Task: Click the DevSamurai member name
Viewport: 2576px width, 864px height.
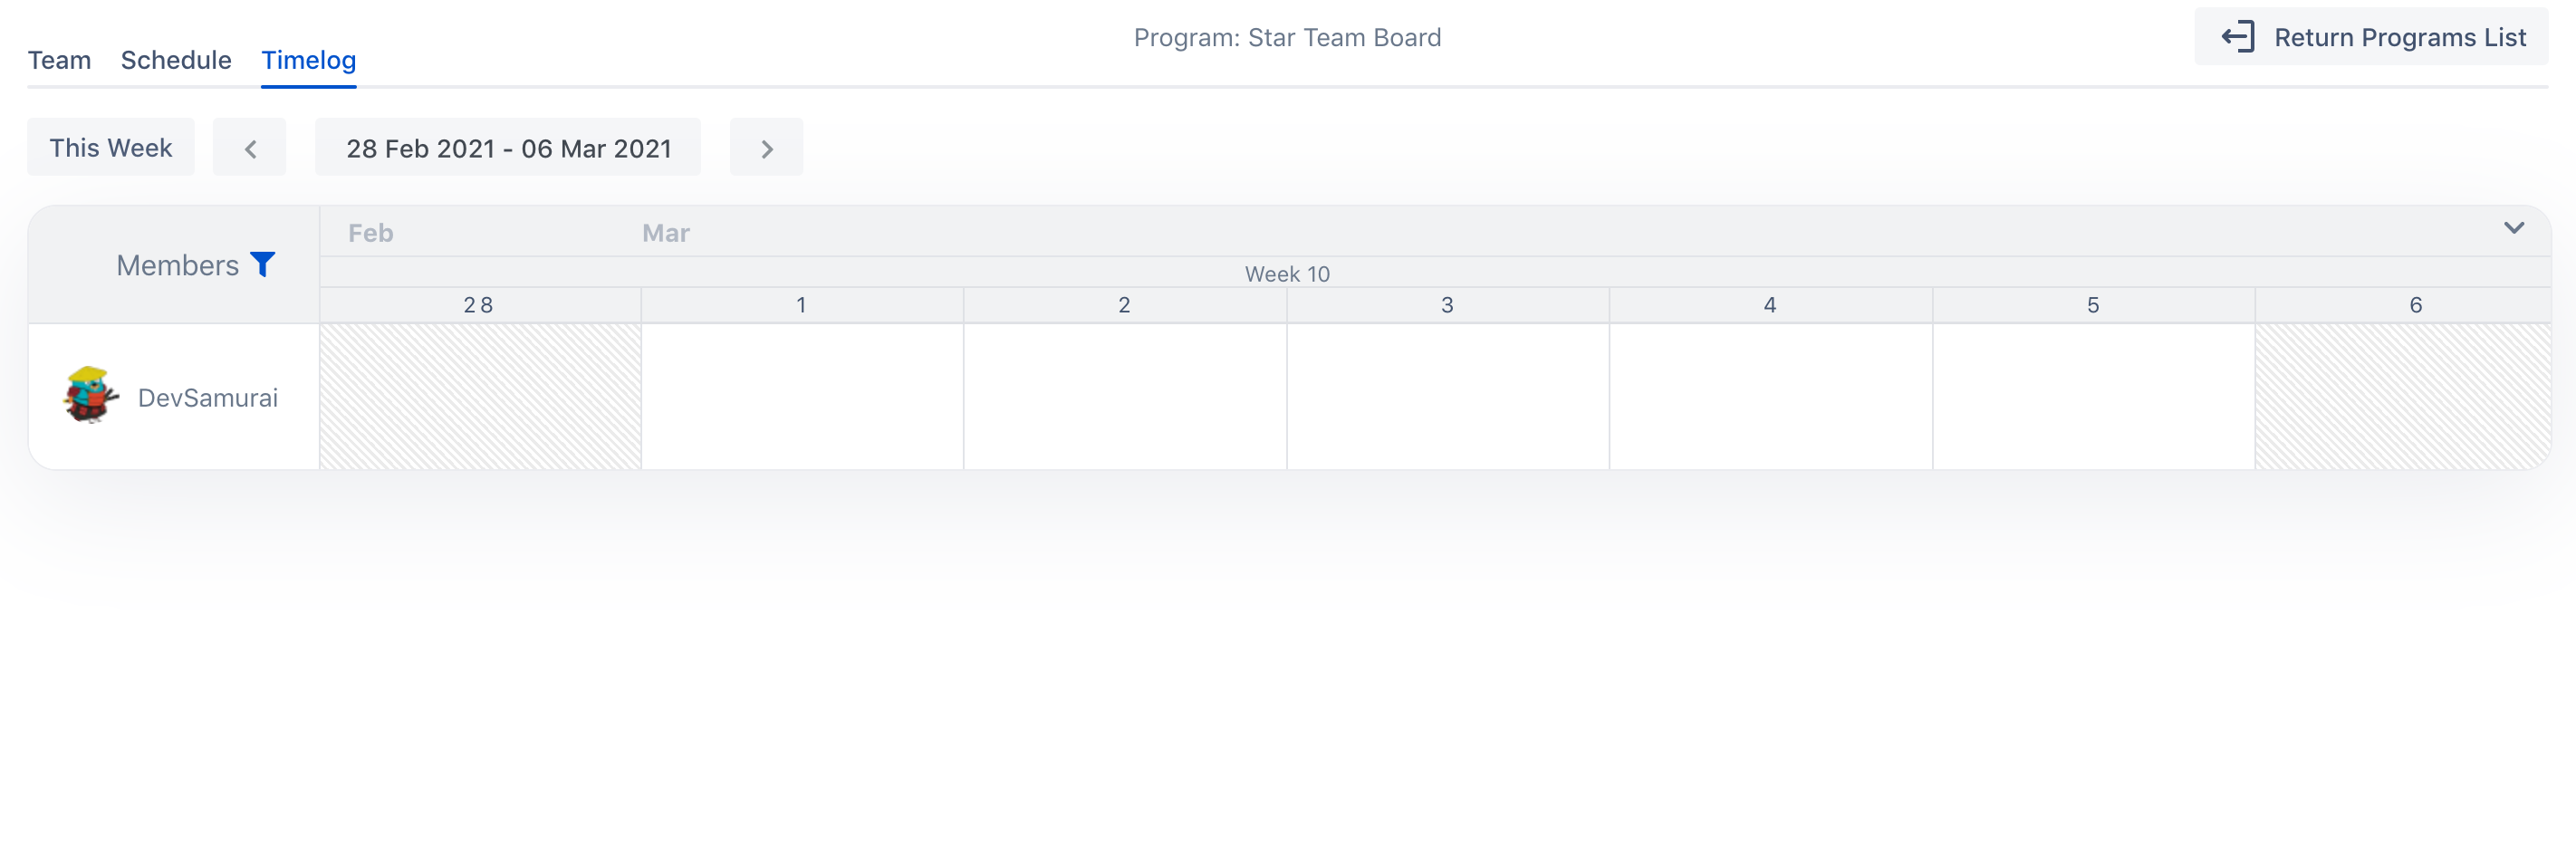Action: (x=208, y=398)
